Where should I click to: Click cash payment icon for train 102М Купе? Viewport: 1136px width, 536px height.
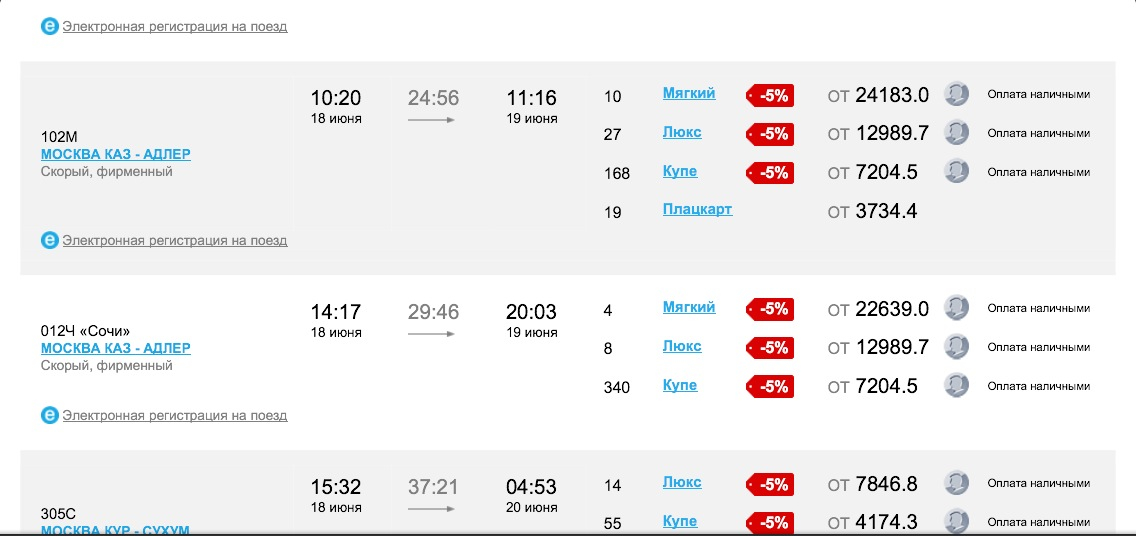[x=957, y=171]
